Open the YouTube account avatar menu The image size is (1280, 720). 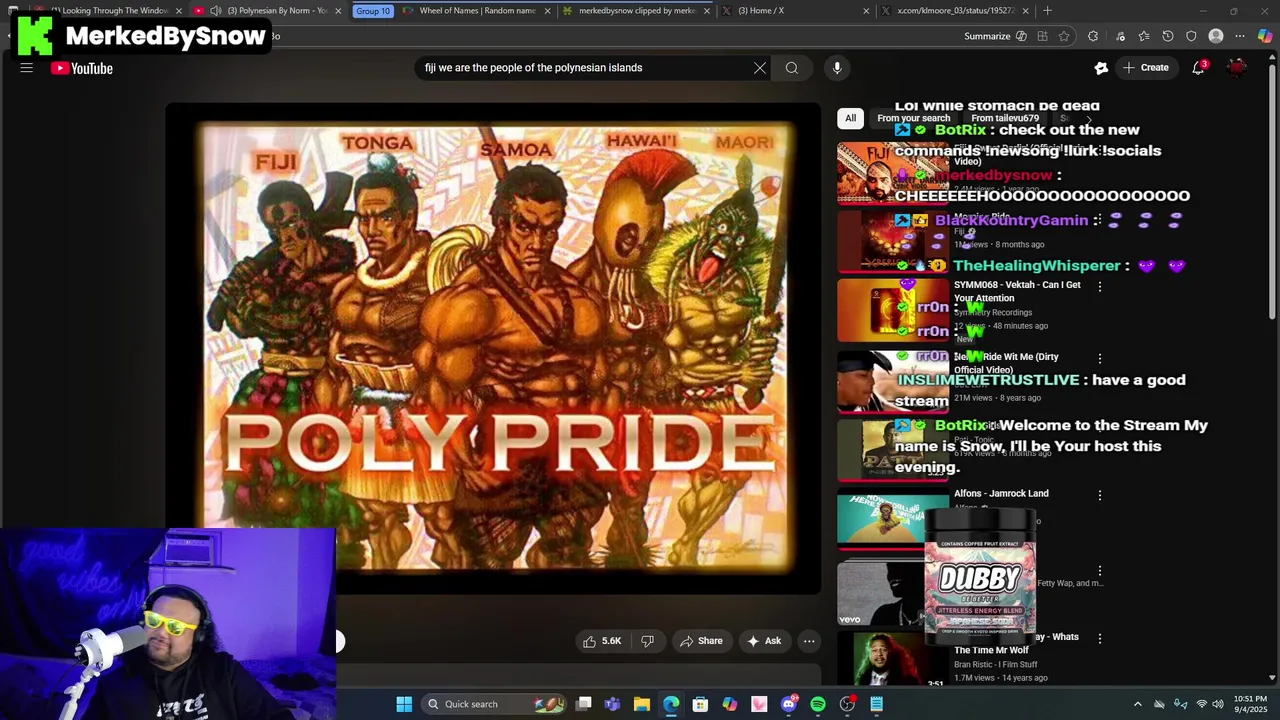[x=1238, y=68]
